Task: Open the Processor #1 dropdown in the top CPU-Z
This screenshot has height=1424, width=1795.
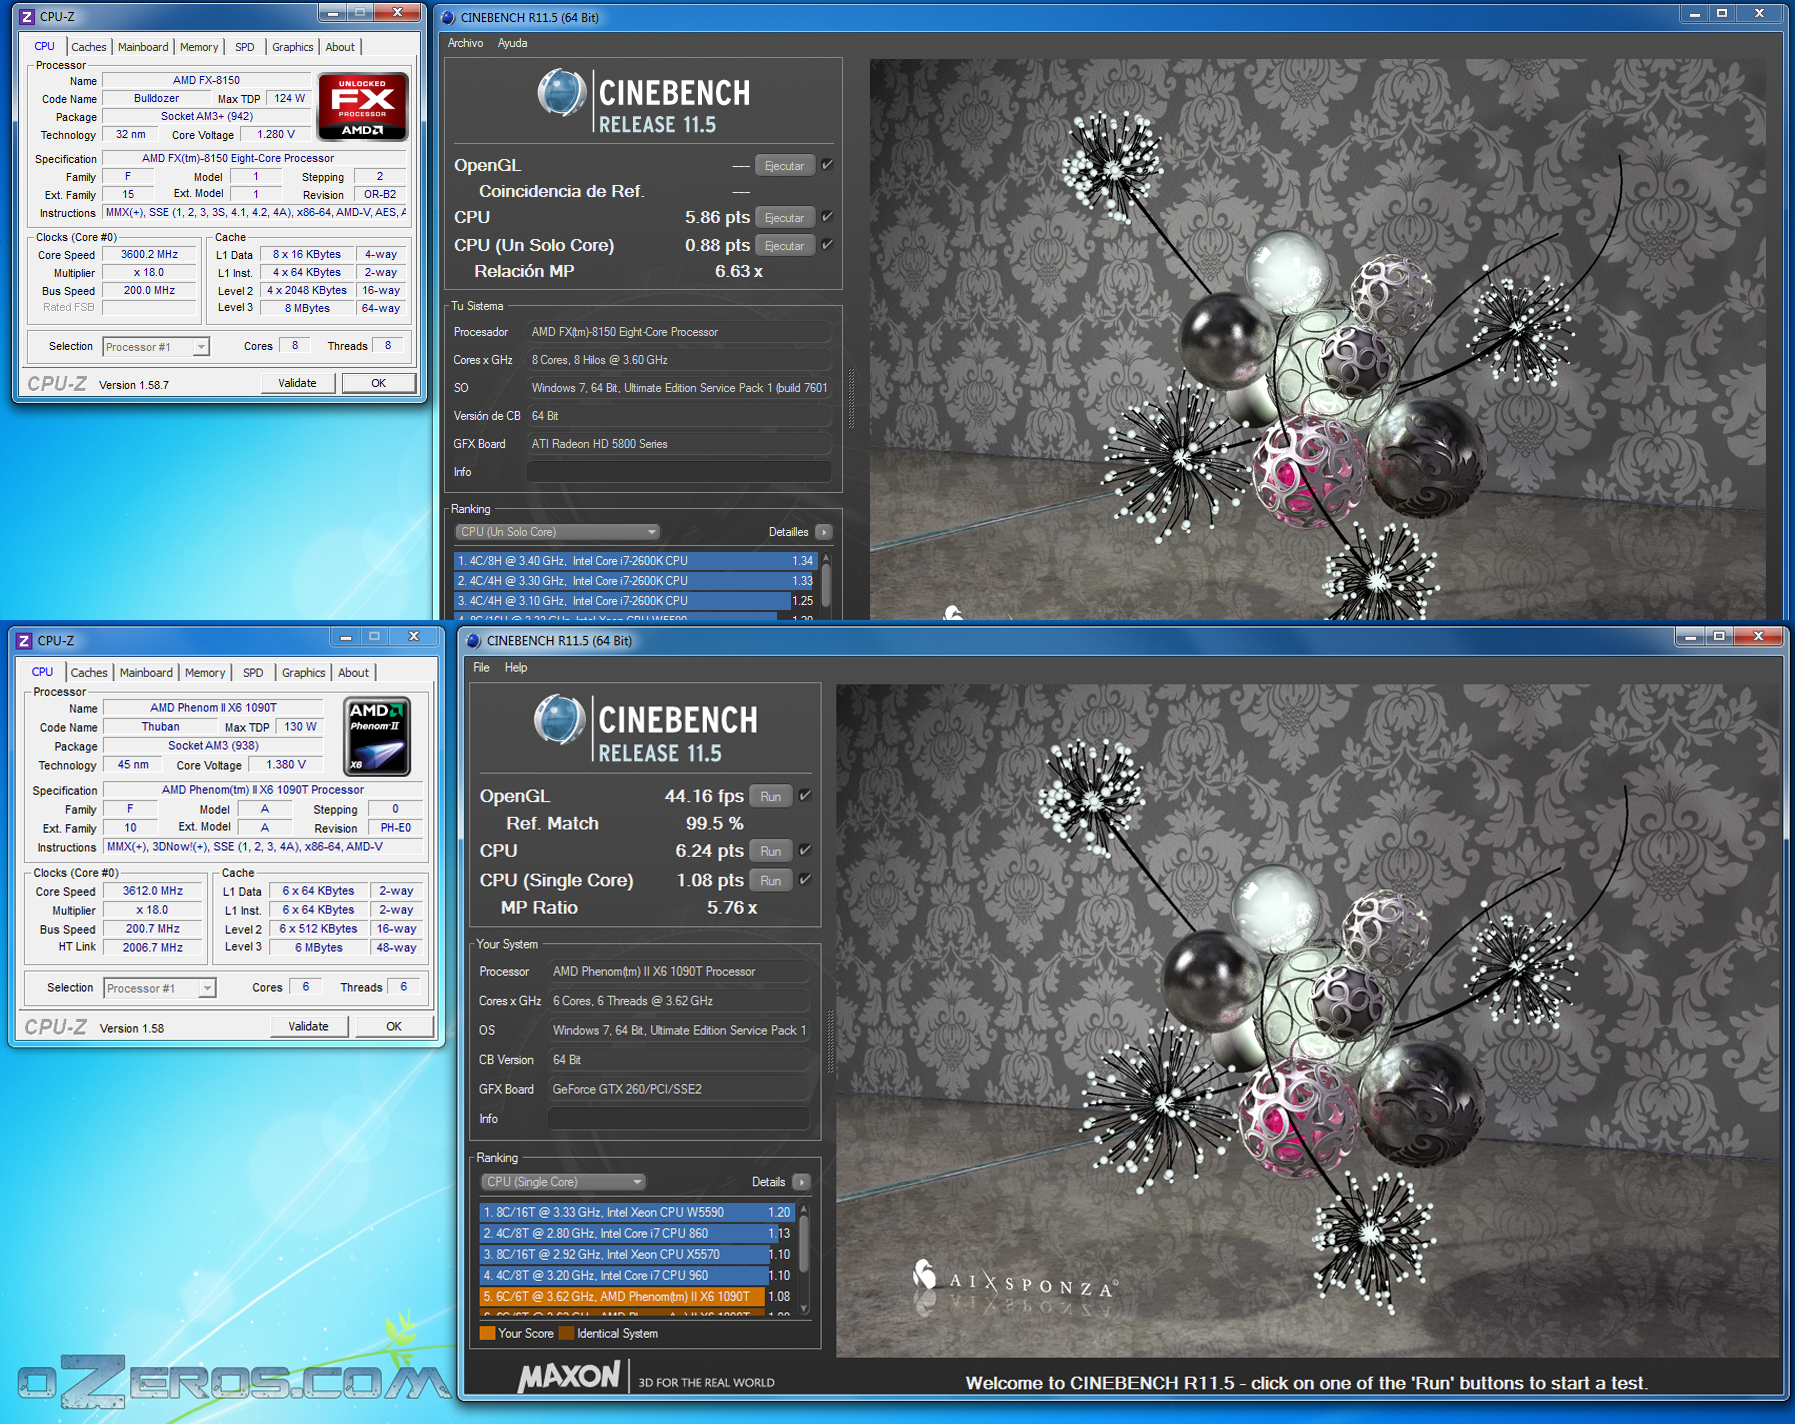Action: pyautogui.click(x=156, y=347)
